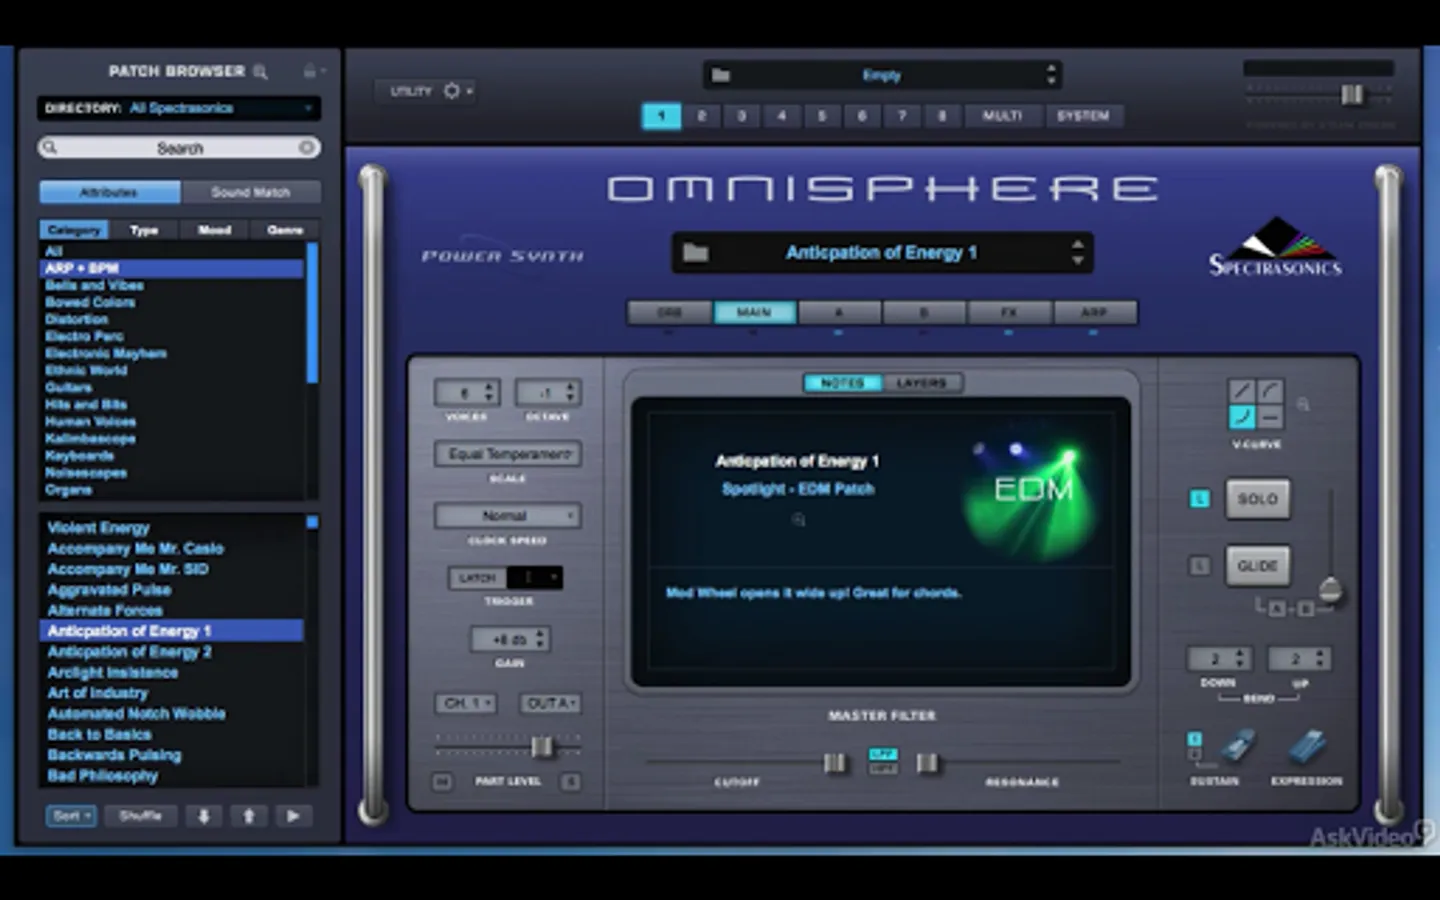Viewport: 1440px width, 900px height.
Task: Open the System page button
Action: tap(1083, 116)
